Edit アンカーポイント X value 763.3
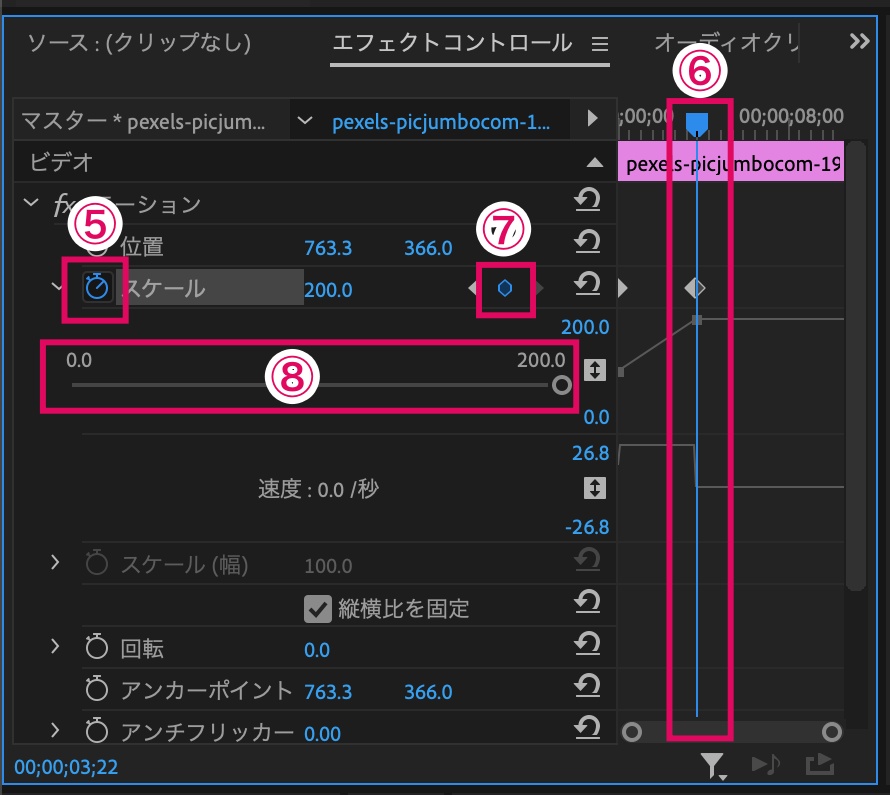Screen dimensions: 890x795 (328, 692)
